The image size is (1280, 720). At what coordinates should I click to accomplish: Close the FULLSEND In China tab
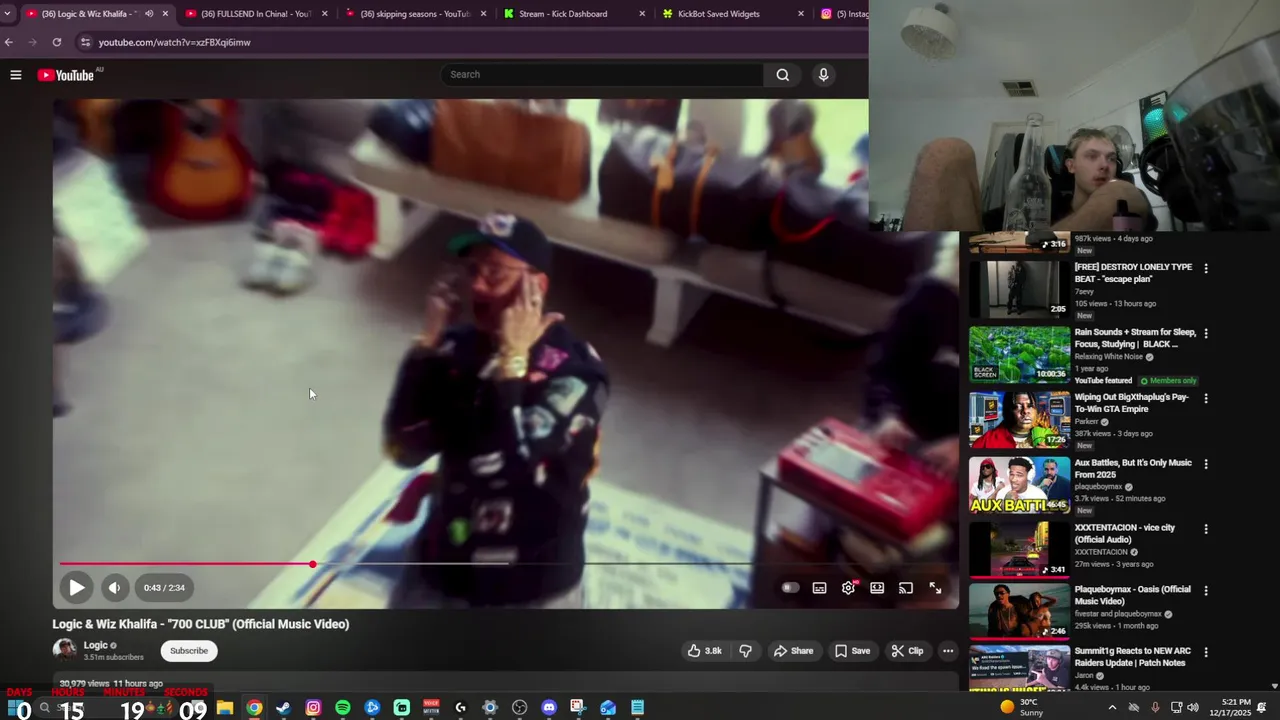[x=324, y=14]
